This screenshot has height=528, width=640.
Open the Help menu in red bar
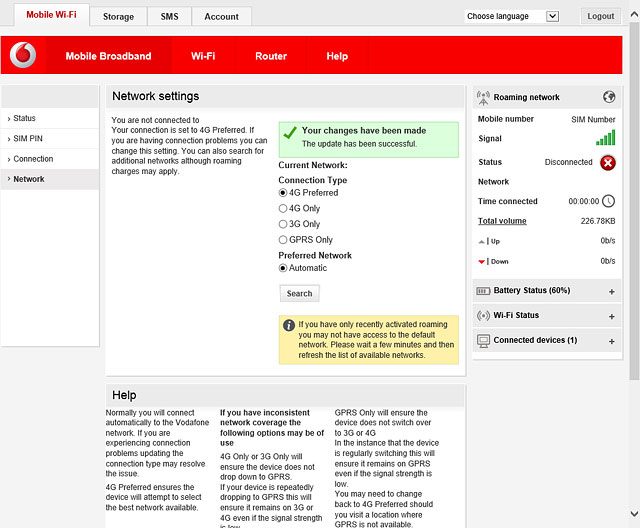tap(337, 56)
